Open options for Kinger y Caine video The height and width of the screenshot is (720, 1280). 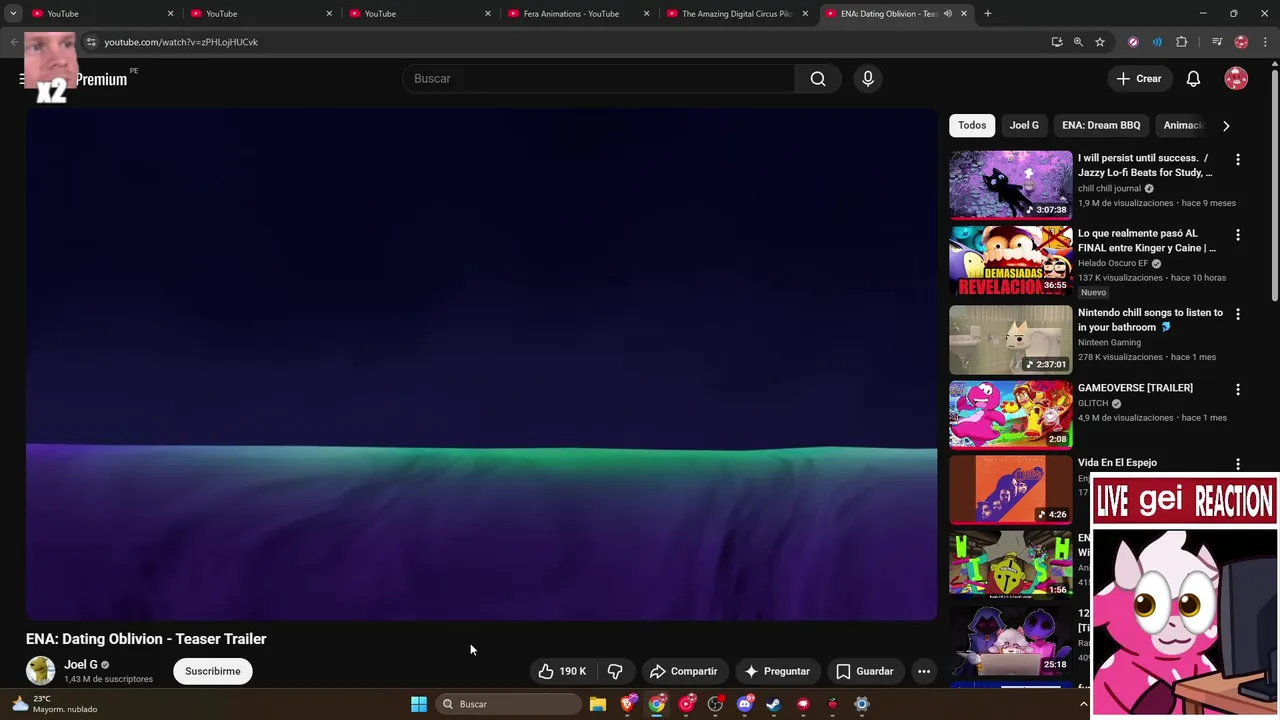1238,235
